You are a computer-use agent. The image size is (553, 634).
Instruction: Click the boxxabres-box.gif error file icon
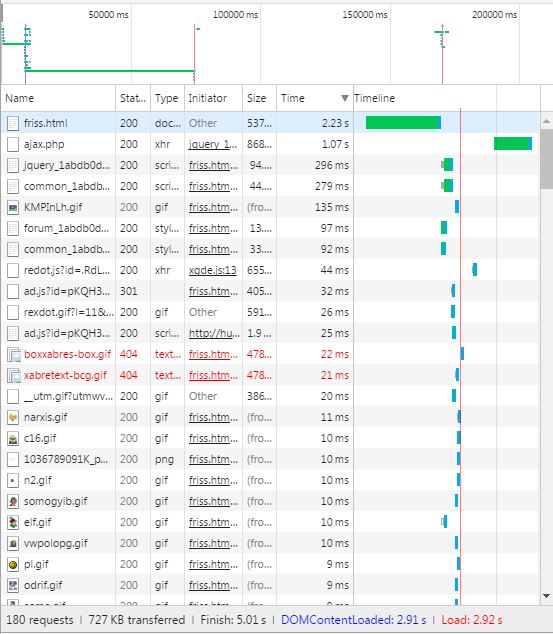coord(14,355)
